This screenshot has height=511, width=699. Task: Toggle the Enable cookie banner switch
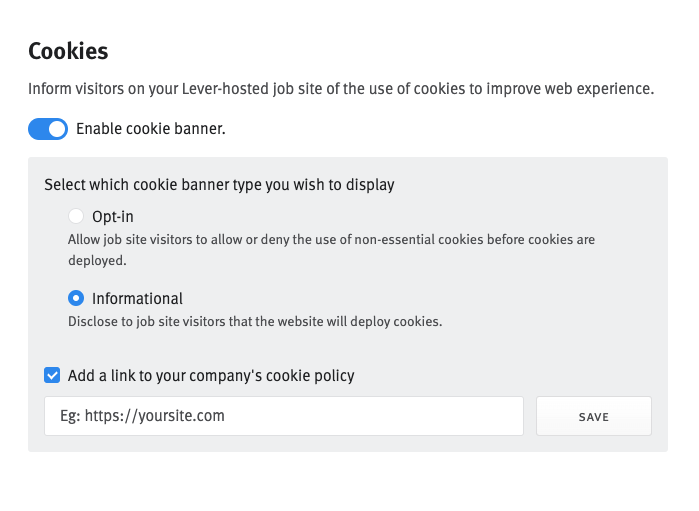tap(48, 129)
